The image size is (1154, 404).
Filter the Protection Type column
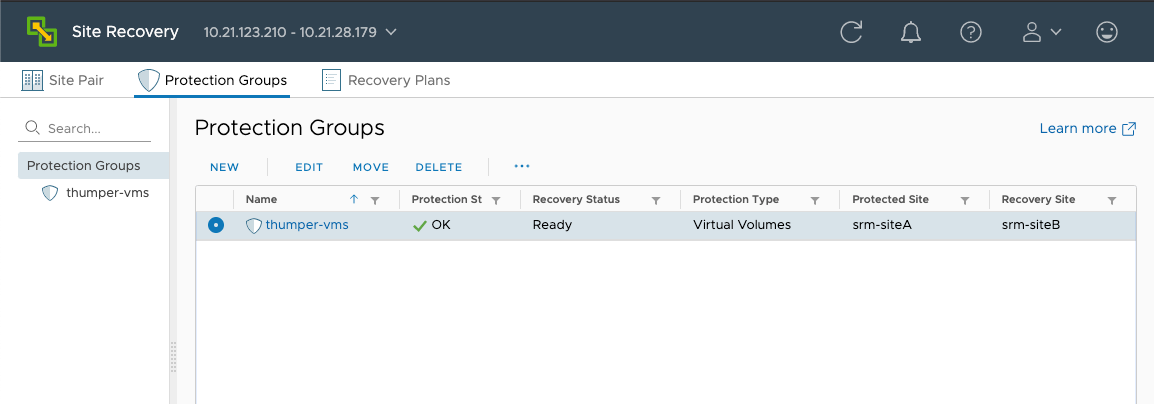coord(815,200)
